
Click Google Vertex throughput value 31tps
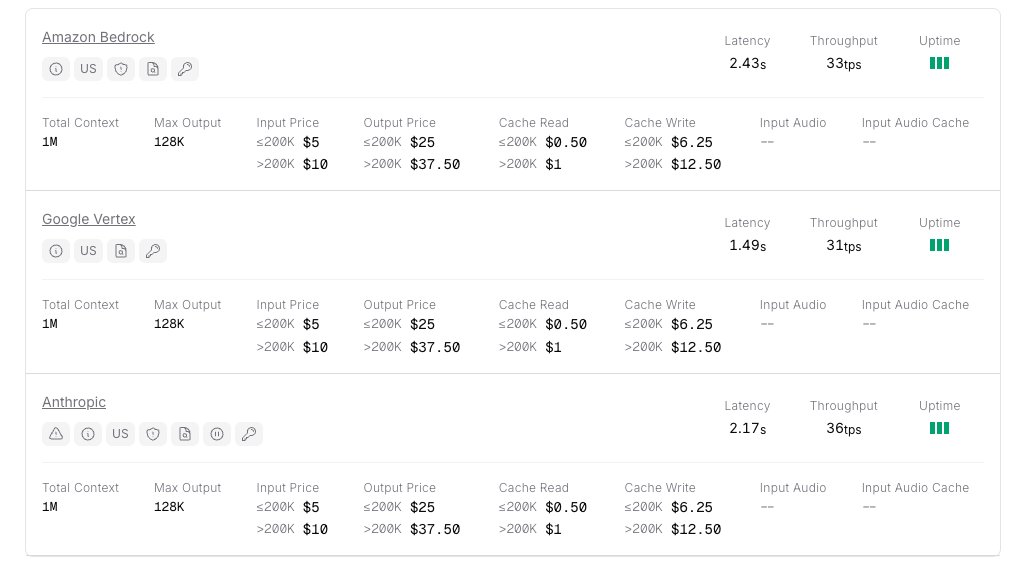pyautogui.click(x=843, y=246)
